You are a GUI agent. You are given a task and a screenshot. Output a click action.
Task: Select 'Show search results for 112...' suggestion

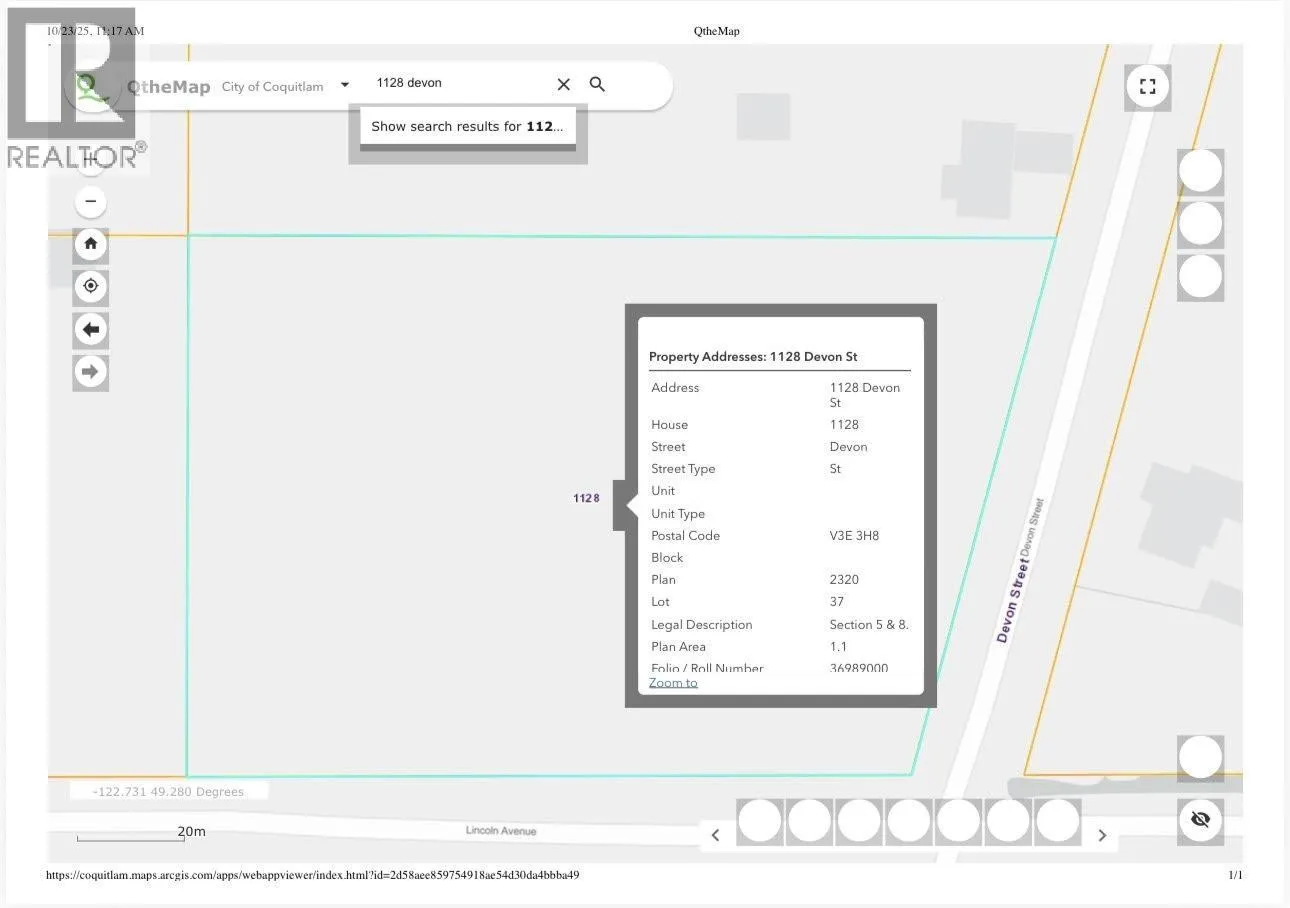(x=467, y=127)
